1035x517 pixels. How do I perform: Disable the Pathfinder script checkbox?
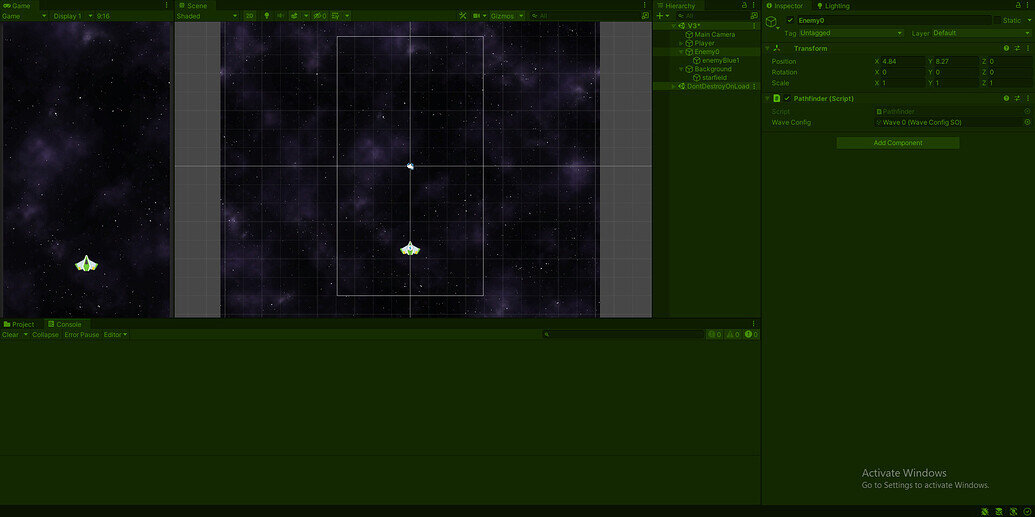[x=787, y=98]
